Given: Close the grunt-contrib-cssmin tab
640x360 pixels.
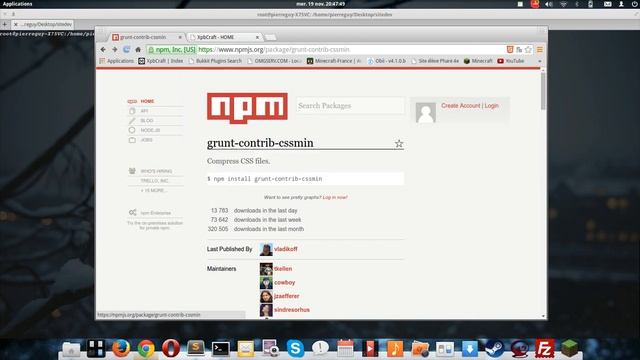Looking at the screenshot, I should (x=180, y=37).
